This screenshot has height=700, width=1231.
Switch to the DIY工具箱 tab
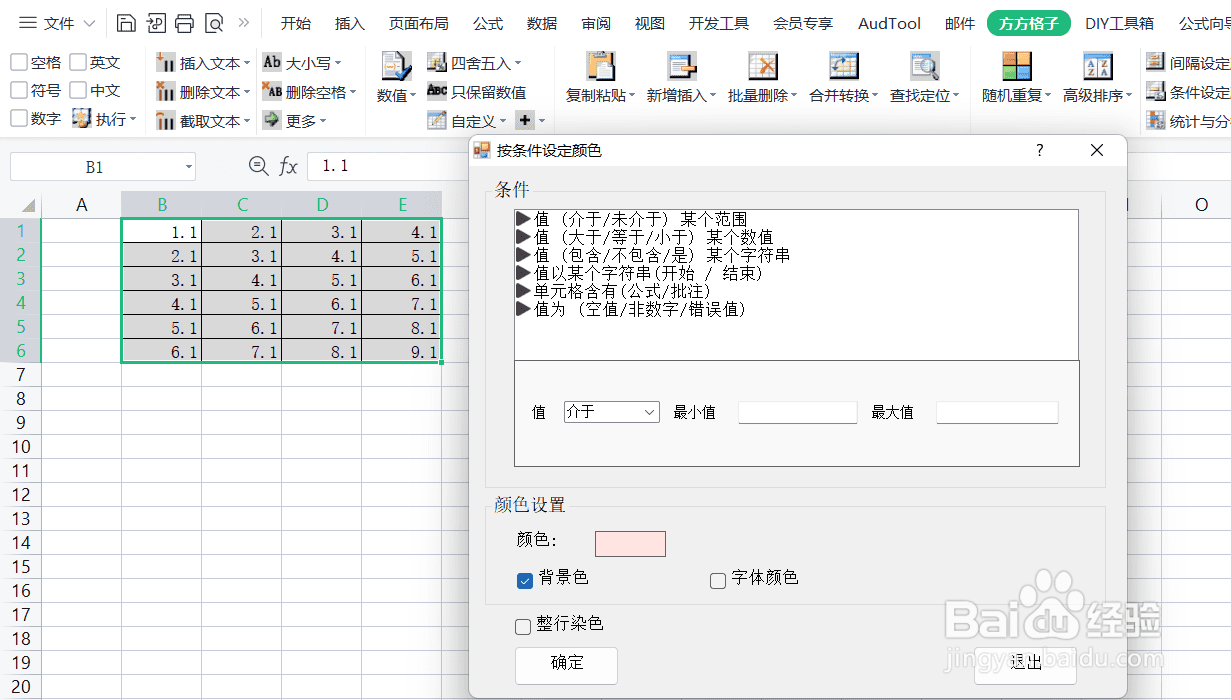coord(1120,23)
